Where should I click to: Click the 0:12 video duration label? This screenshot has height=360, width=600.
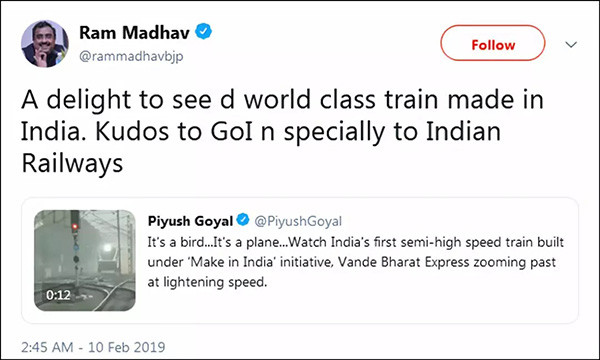(x=58, y=295)
